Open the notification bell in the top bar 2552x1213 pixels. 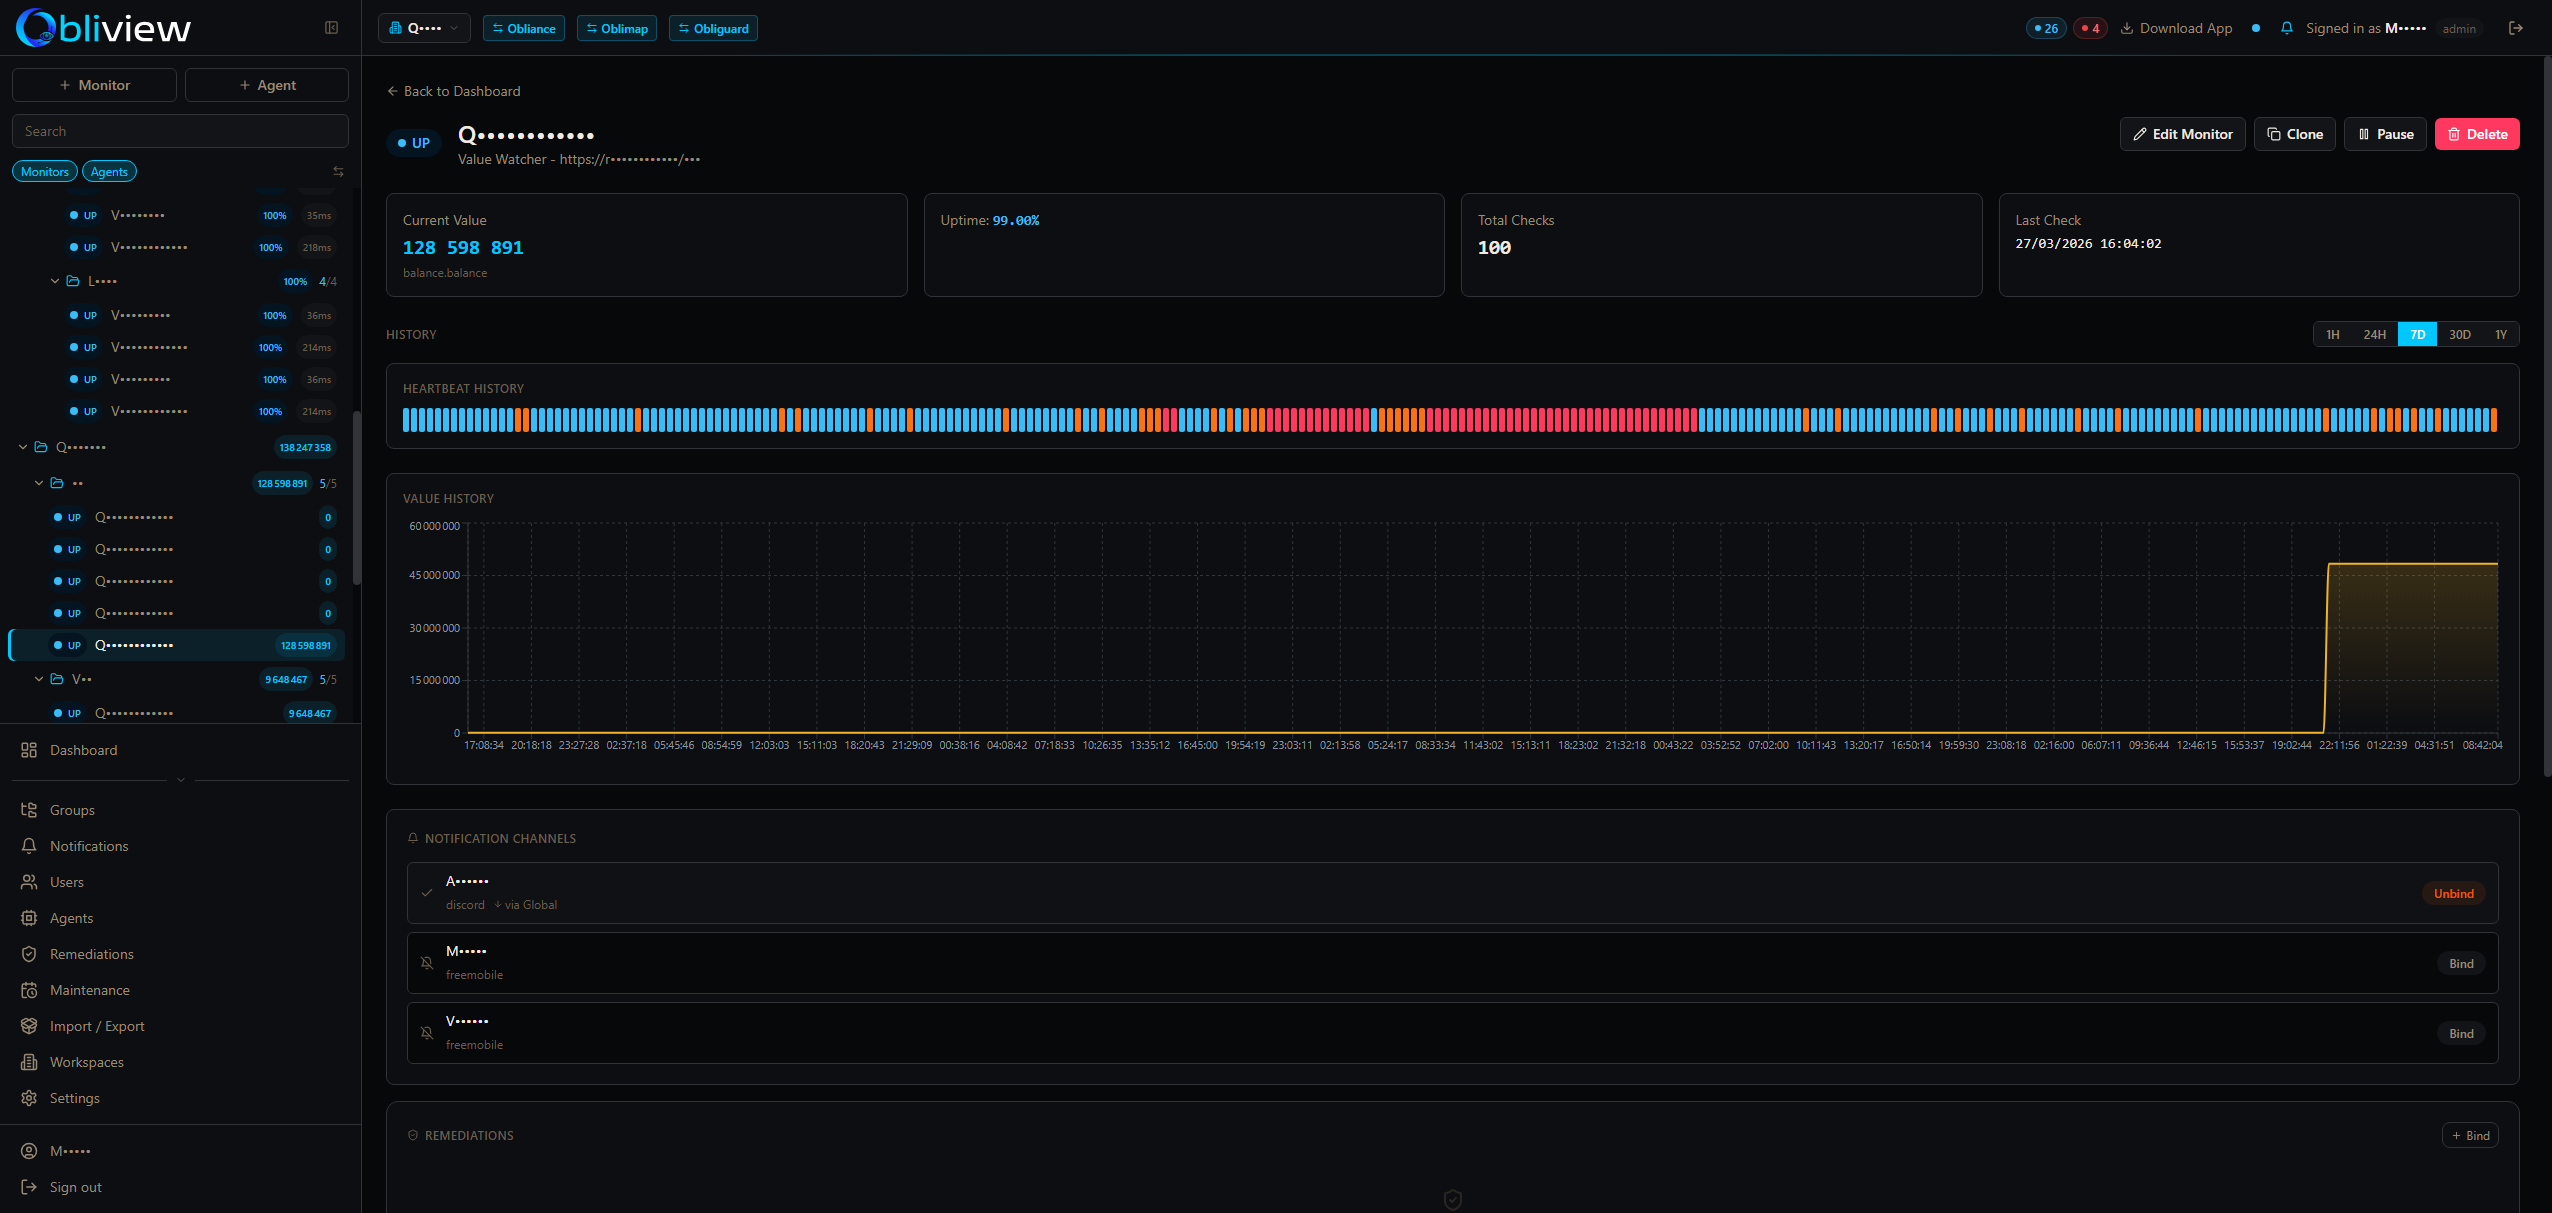pyautogui.click(x=2286, y=28)
